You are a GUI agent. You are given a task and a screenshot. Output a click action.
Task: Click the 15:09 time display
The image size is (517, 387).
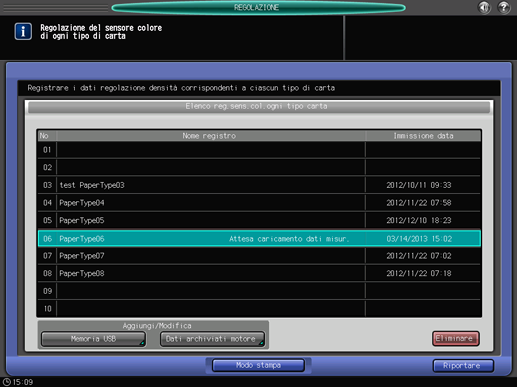click(x=23, y=382)
